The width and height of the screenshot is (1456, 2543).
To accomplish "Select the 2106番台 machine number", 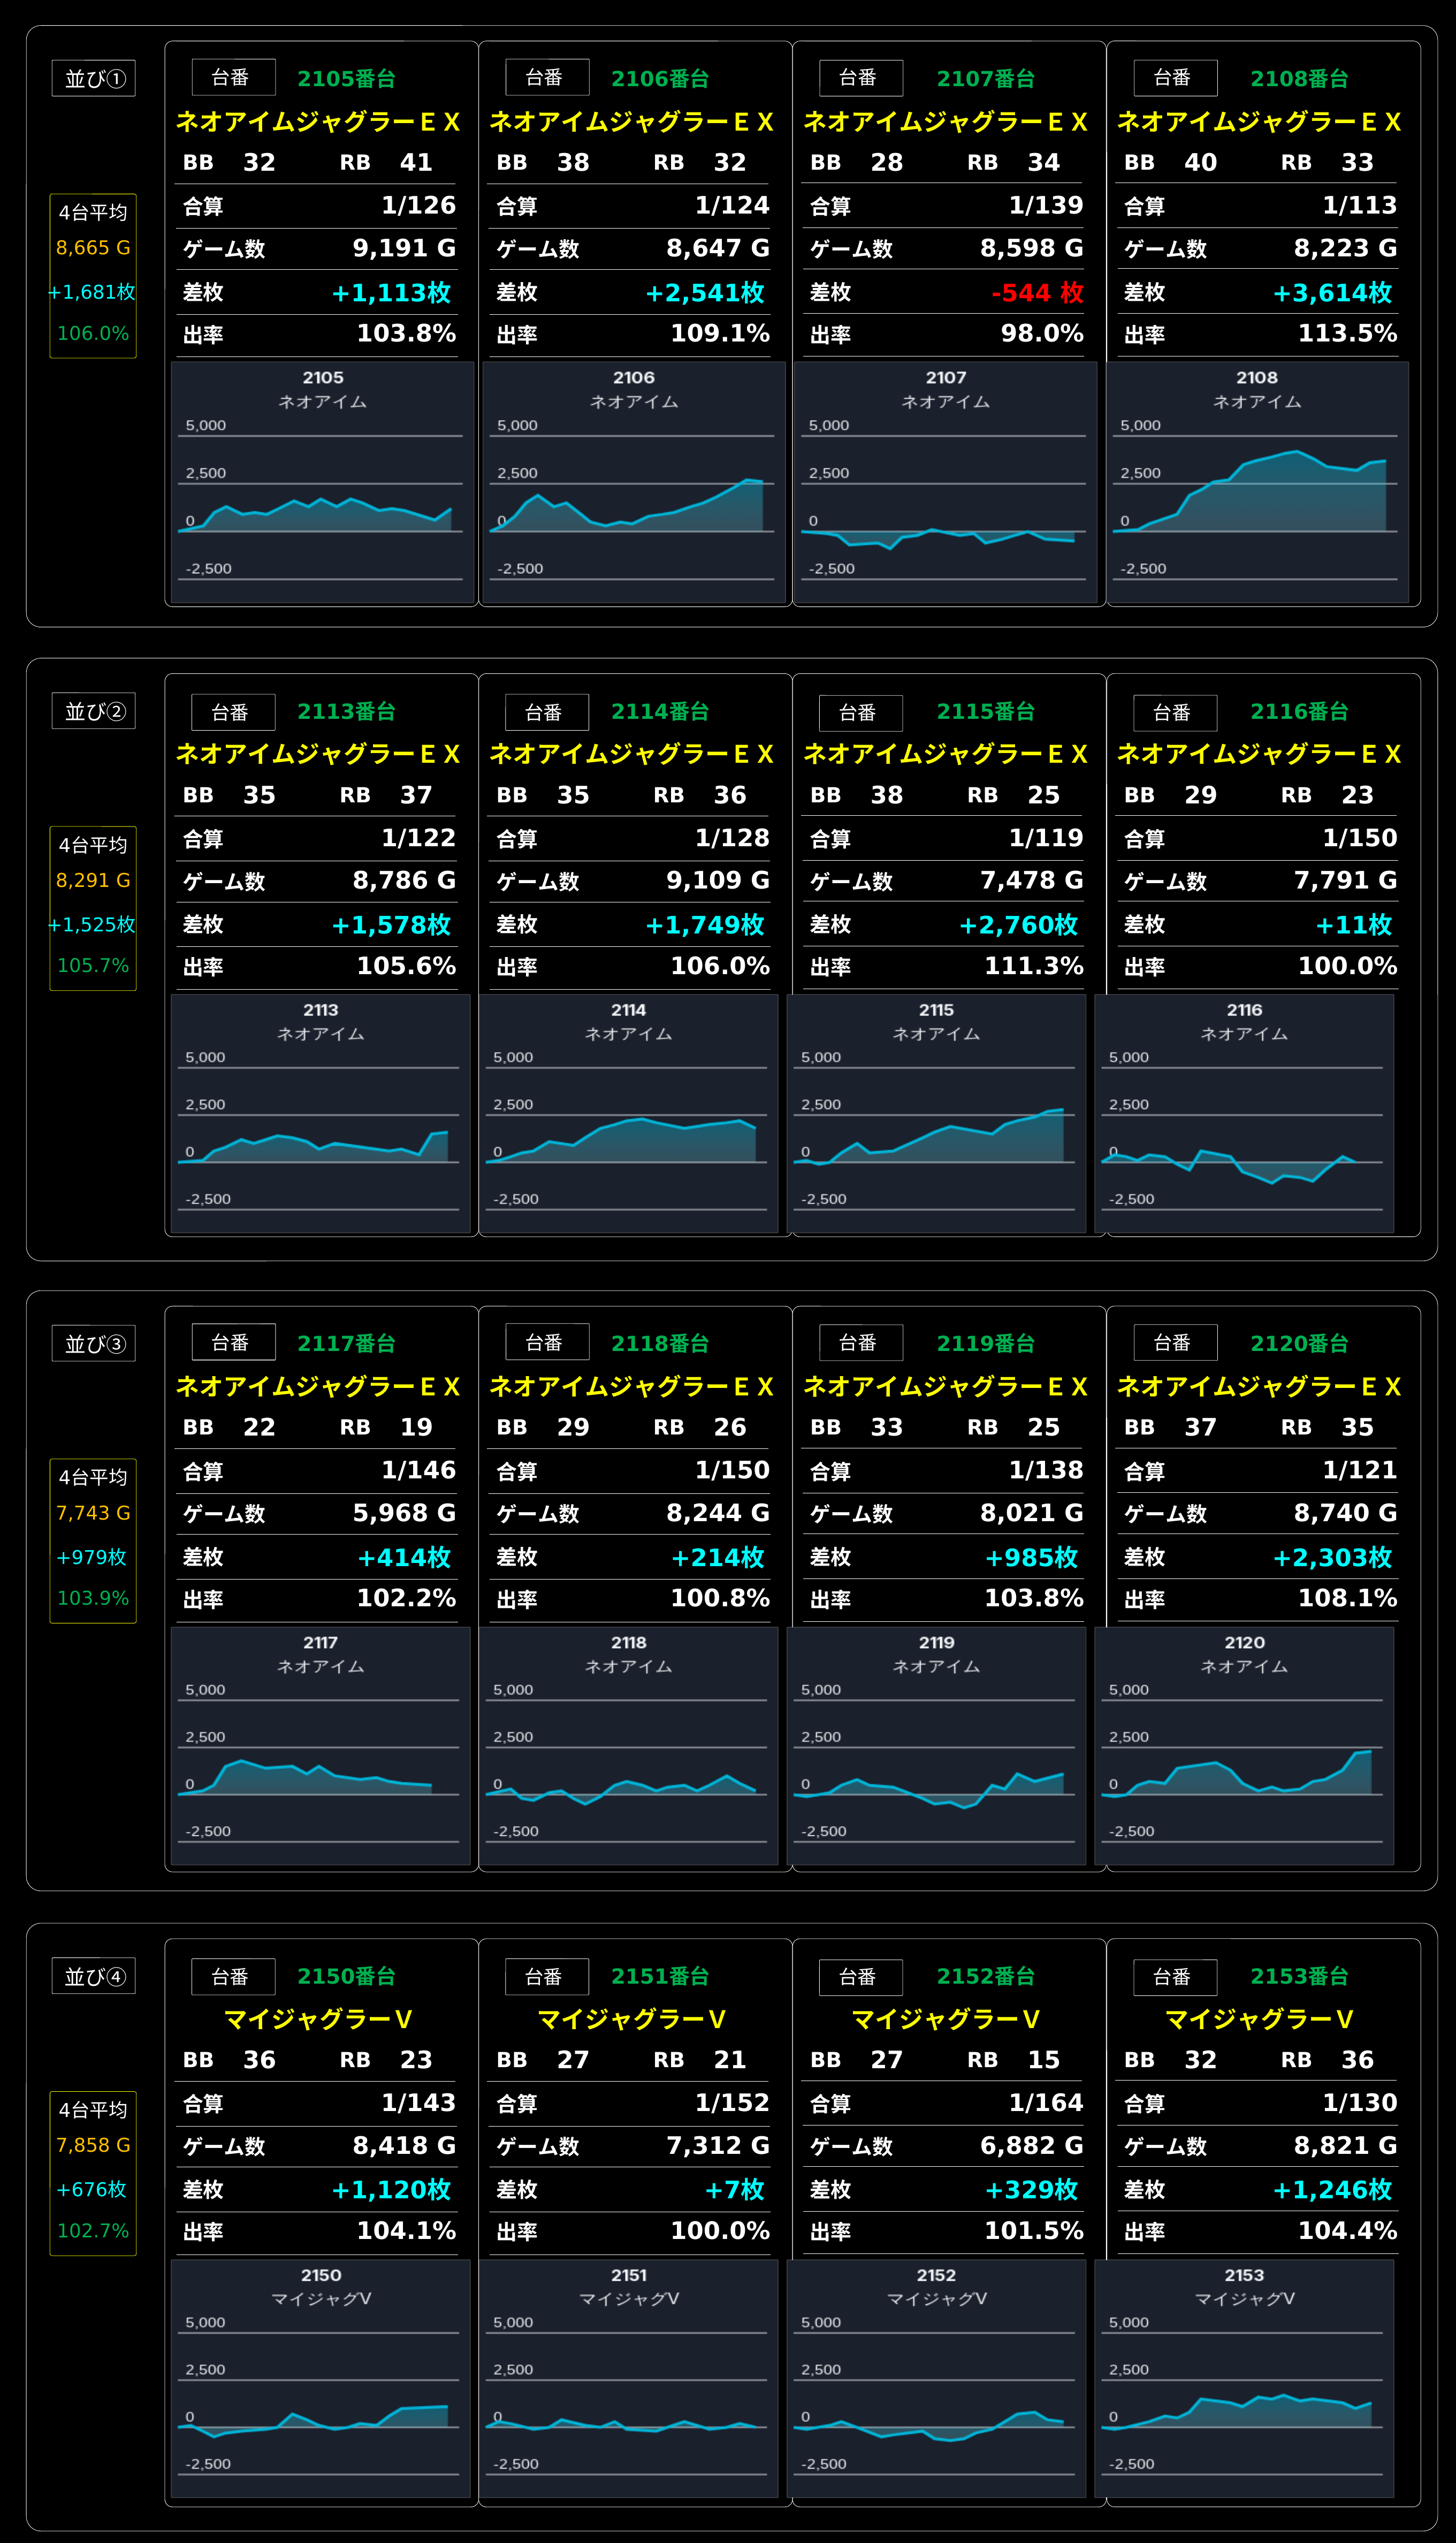I will [660, 79].
